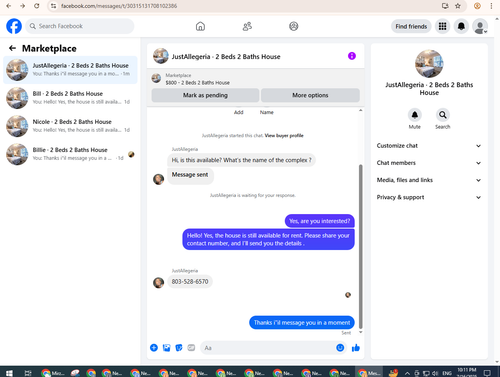Open the Windows Start button

pyautogui.click(x=9, y=372)
